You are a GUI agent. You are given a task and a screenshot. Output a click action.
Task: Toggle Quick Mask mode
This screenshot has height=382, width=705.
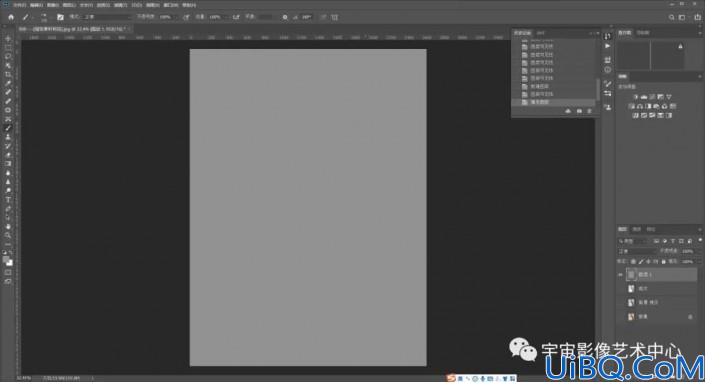click(x=8, y=272)
